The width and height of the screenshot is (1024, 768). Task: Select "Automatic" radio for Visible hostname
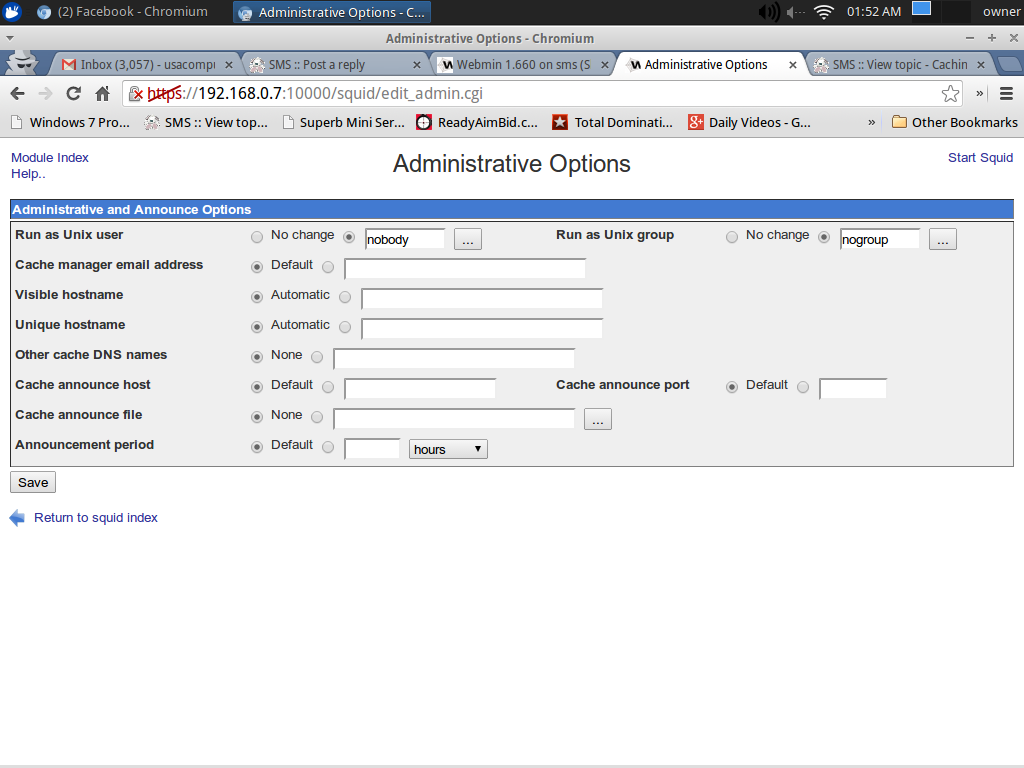257,297
